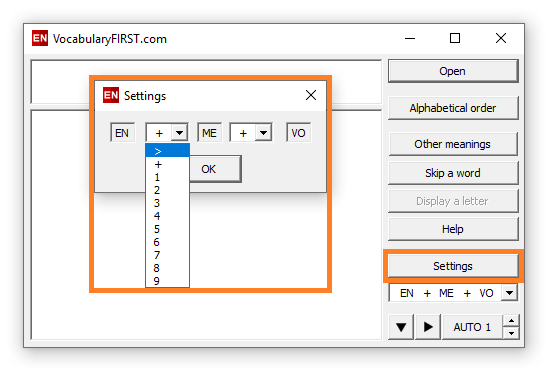Close the Settings dialog
The height and width of the screenshot is (371, 552).
pyautogui.click(x=311, y=95)
